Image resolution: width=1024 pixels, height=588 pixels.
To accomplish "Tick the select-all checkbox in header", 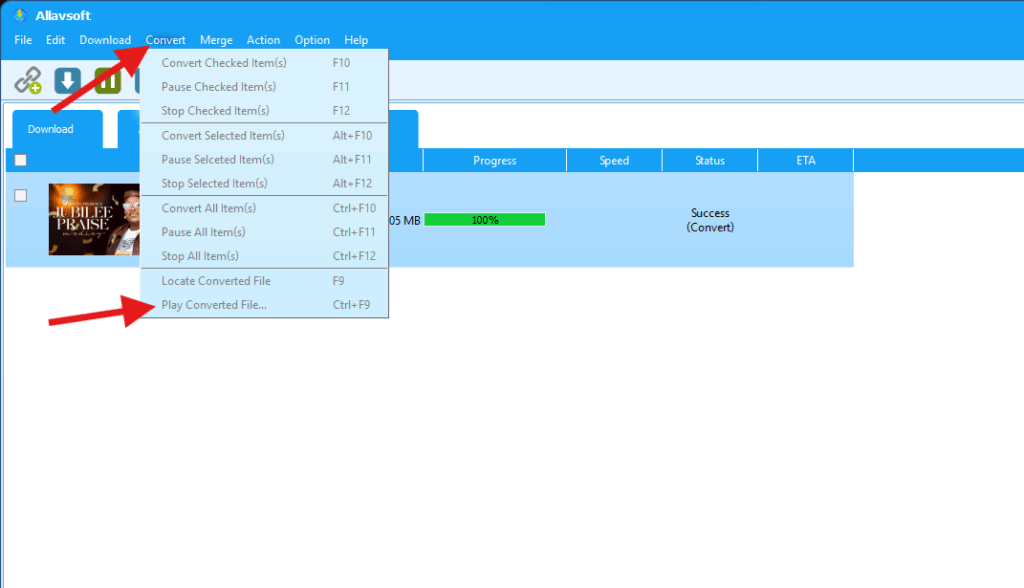I will click(21, 160).
